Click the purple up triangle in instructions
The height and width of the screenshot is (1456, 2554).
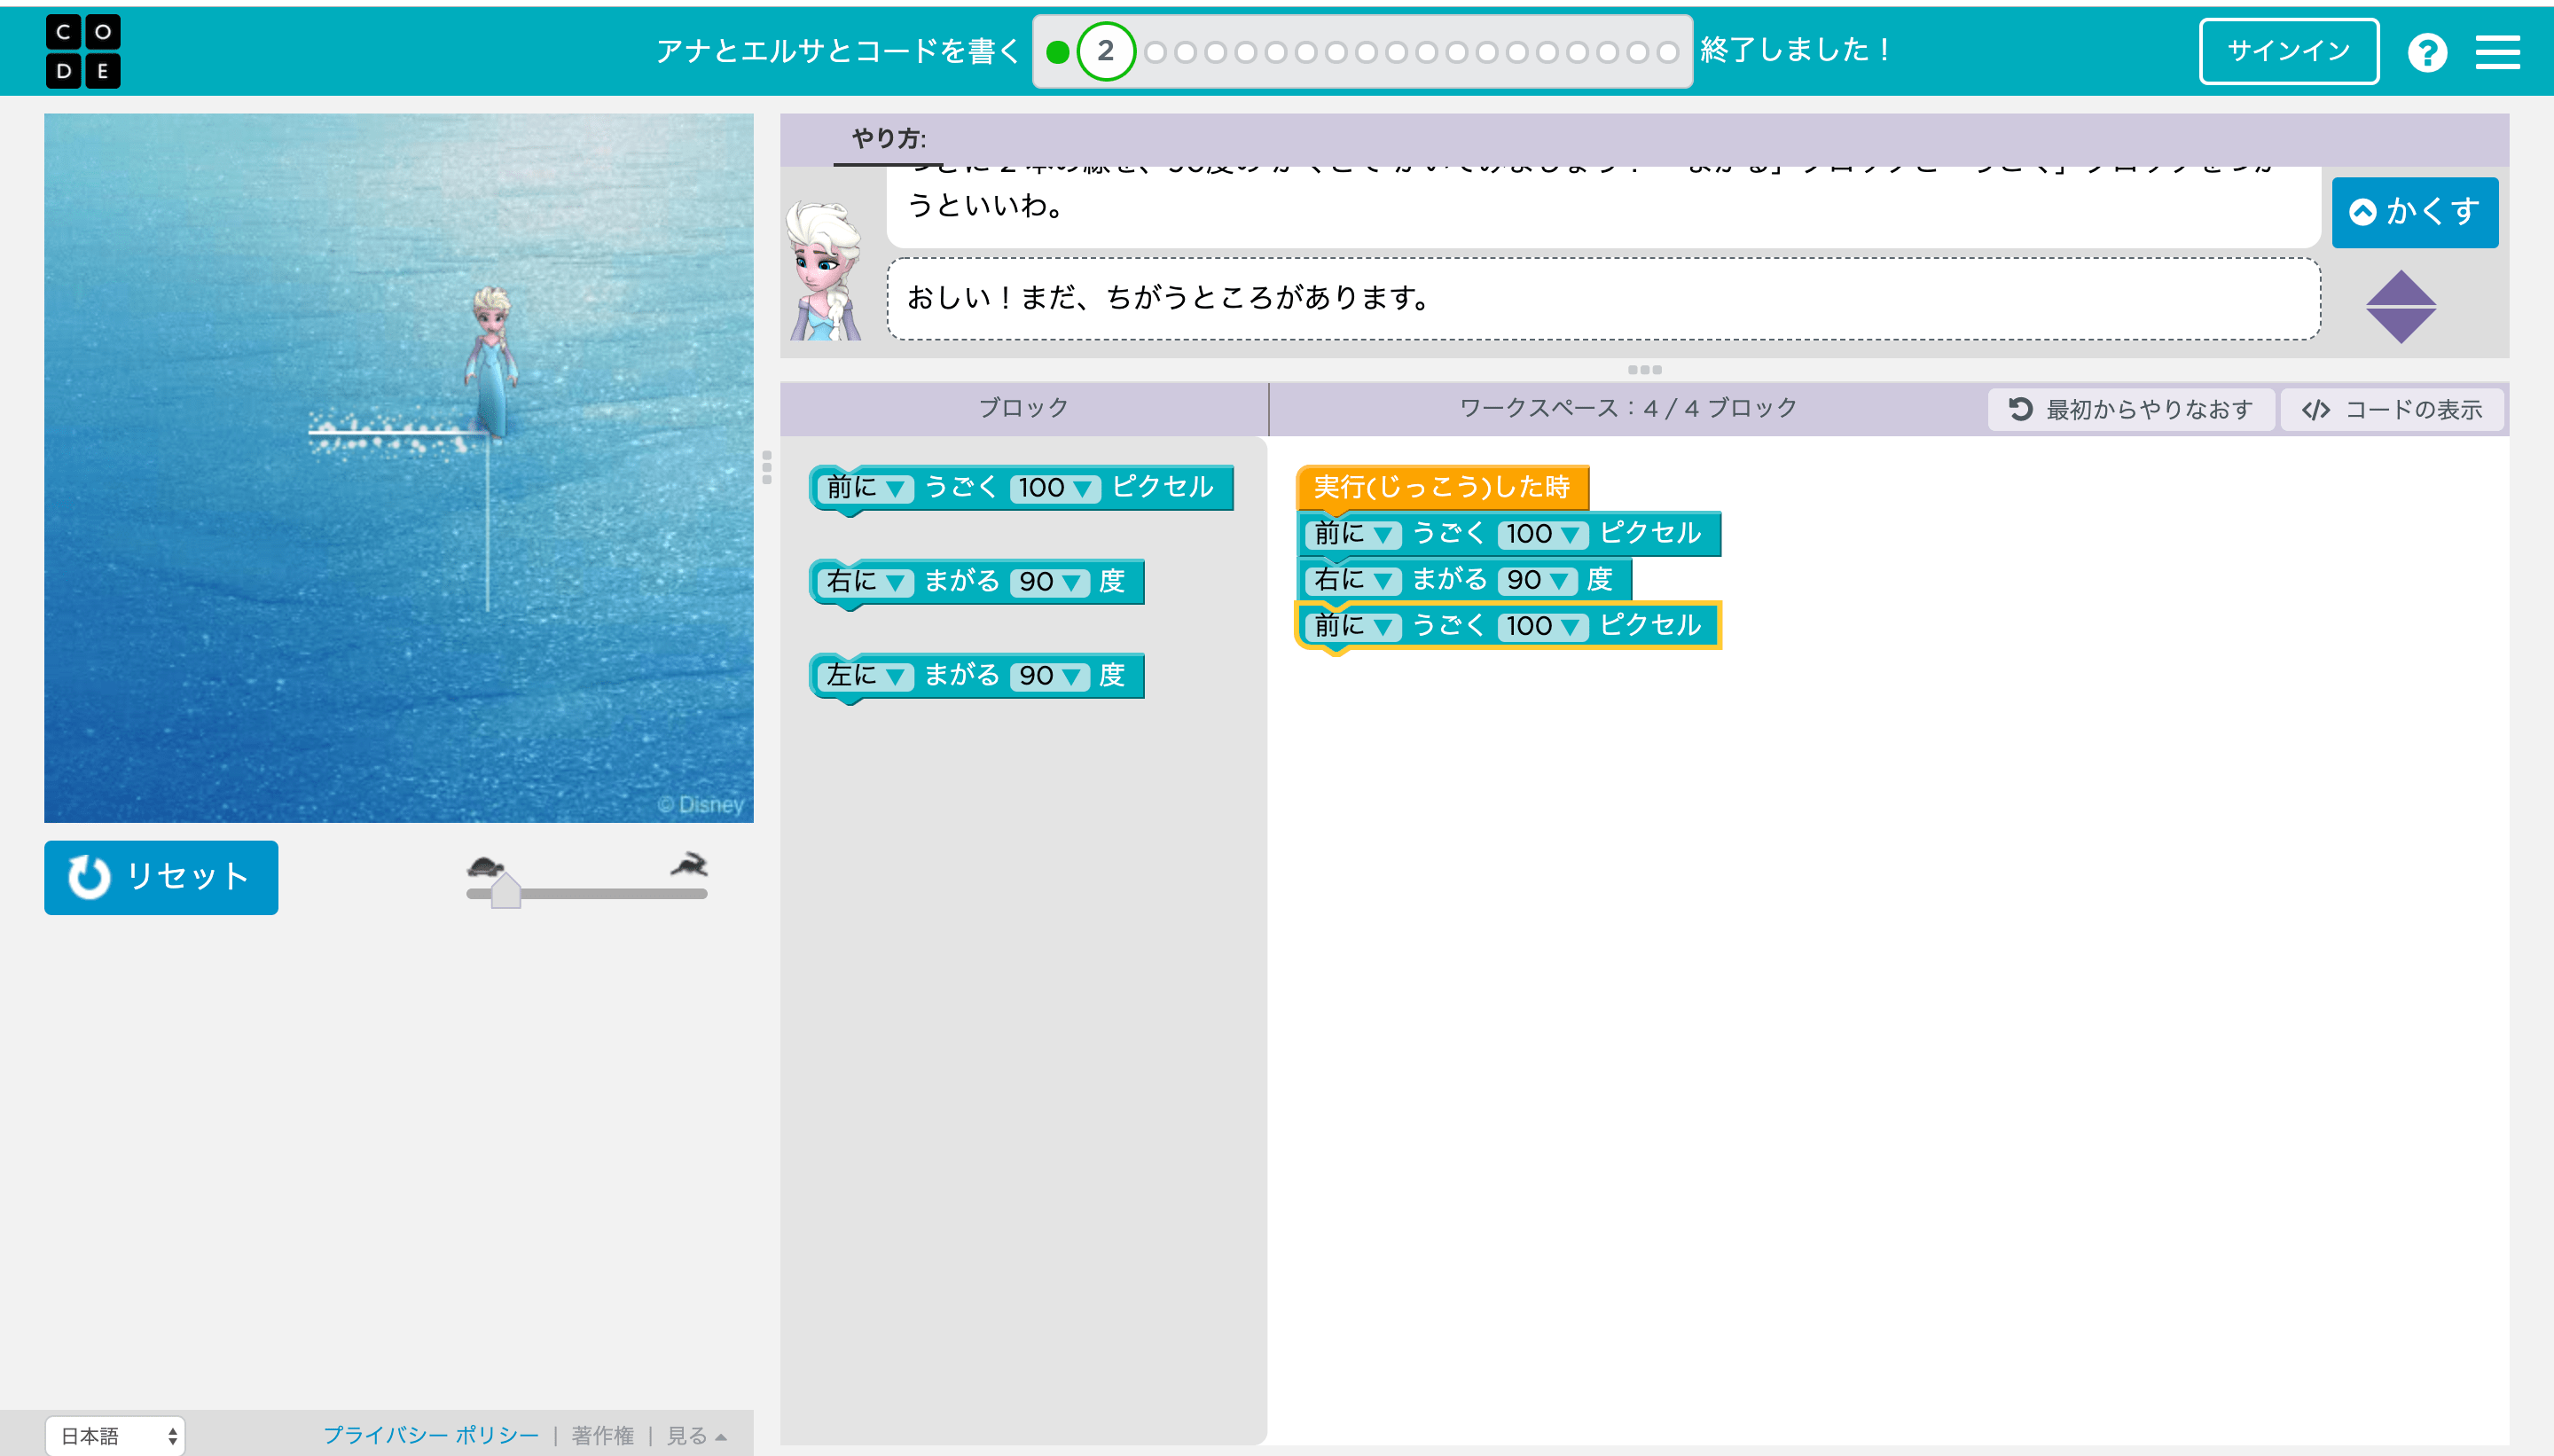[2400, 288]
